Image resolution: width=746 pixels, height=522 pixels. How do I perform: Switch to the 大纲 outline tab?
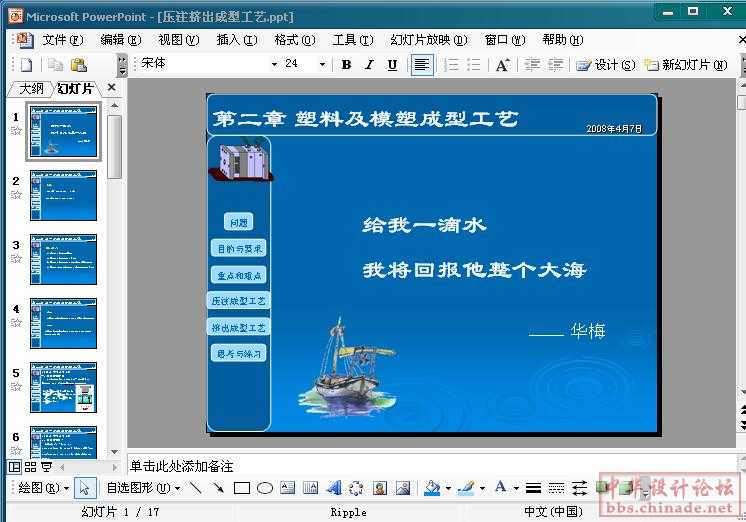pos(32,88)
